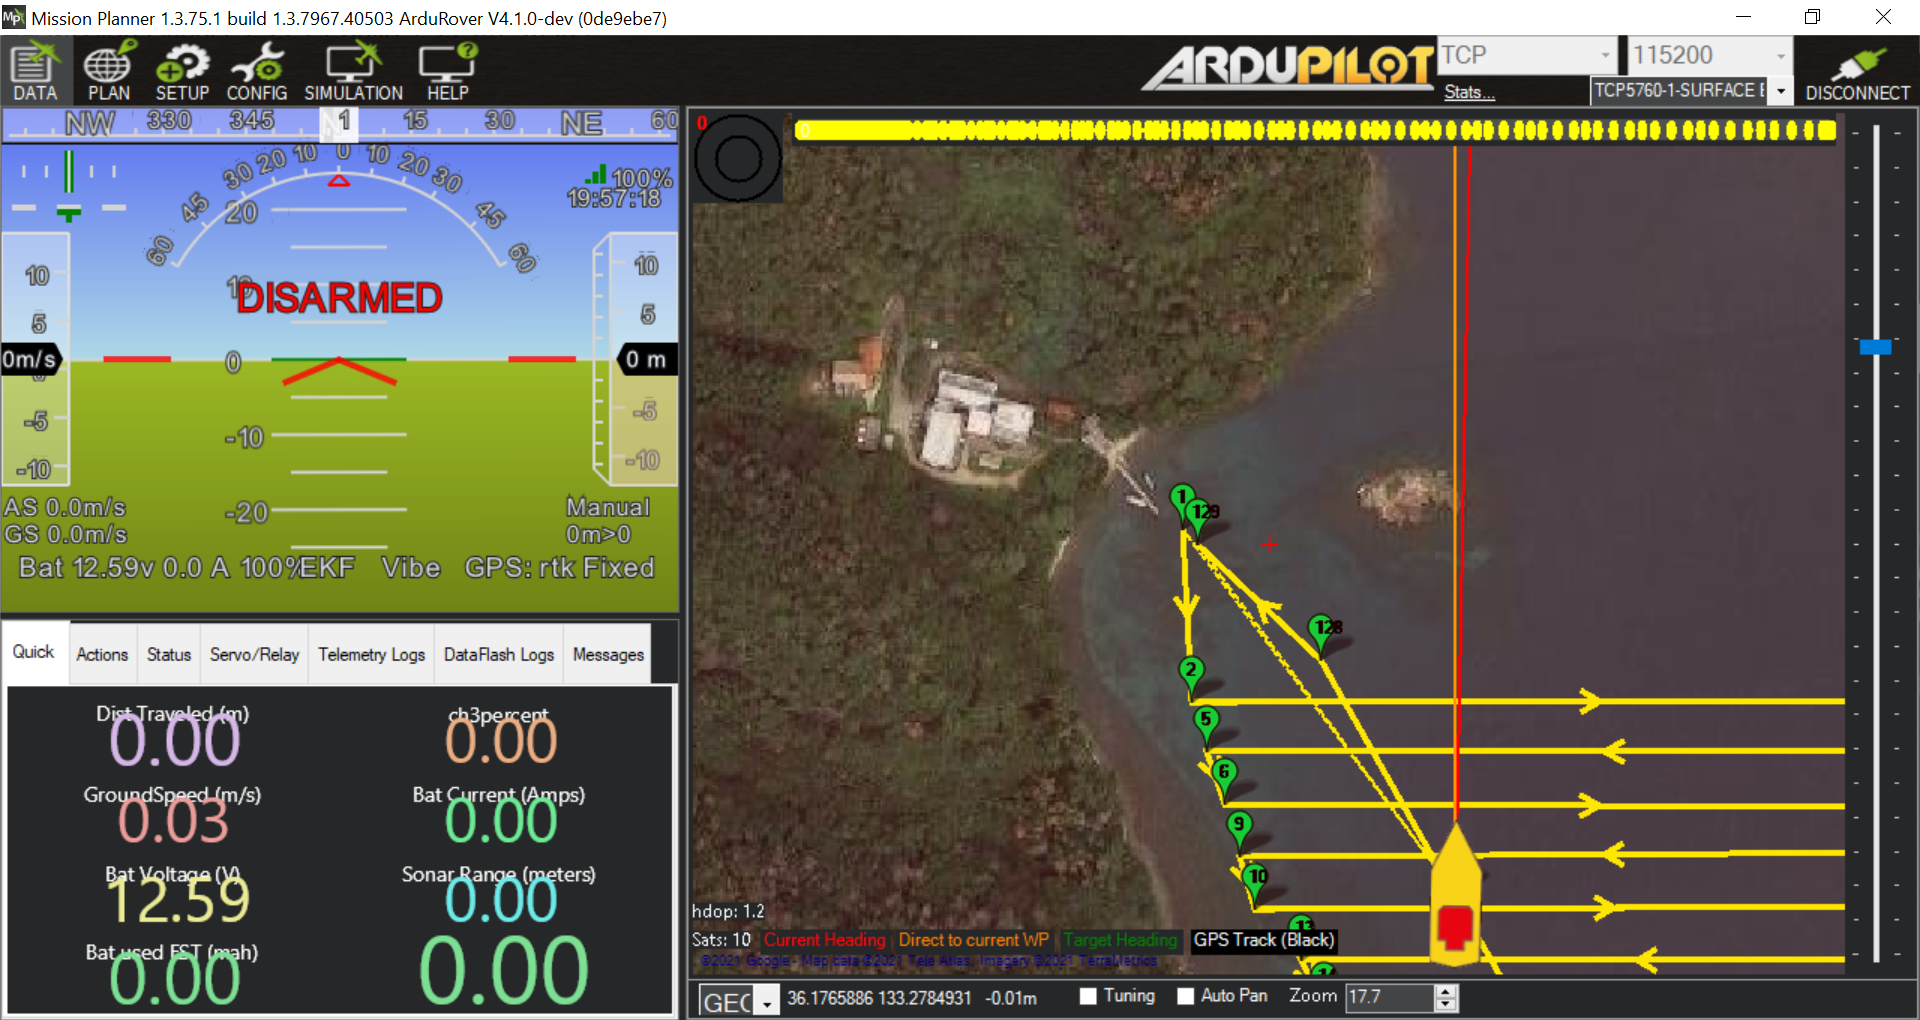Enable Auto Pan on the map
Screen dimensions: 1920x1020
1186,996
